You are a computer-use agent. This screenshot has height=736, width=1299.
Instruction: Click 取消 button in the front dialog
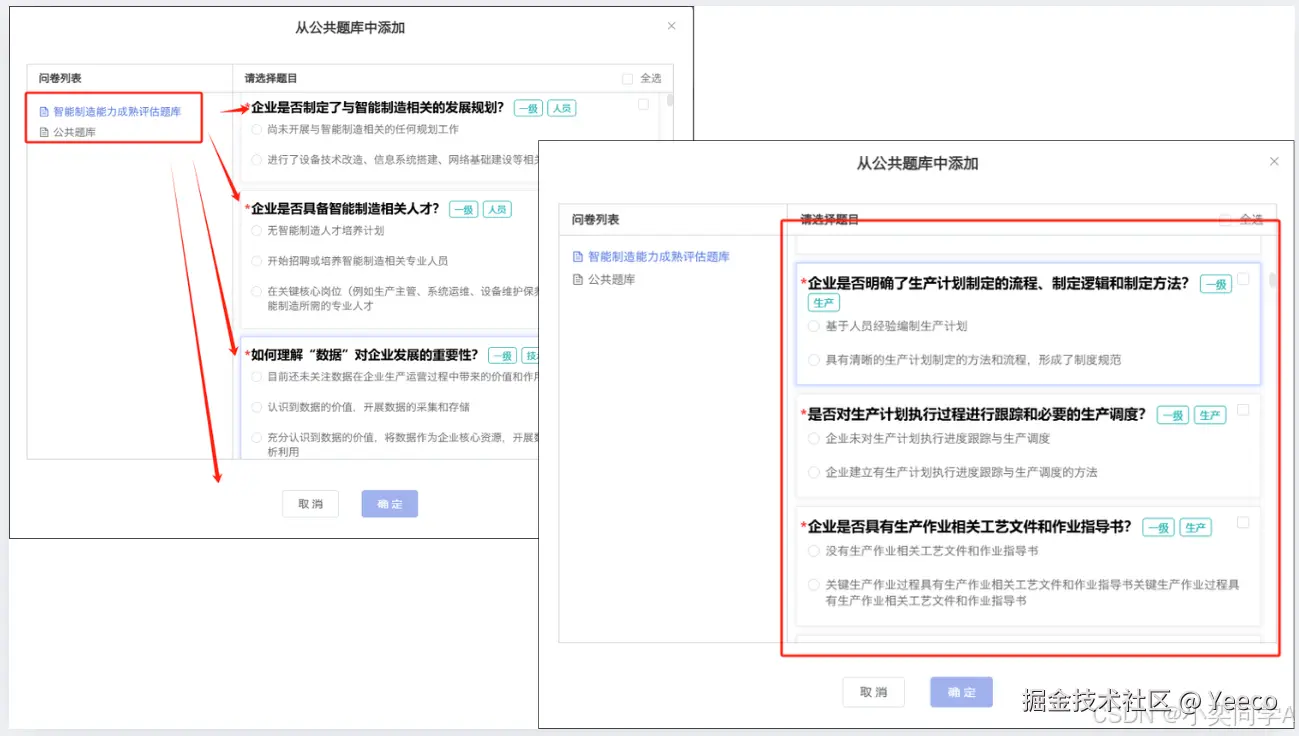(874, 692)
